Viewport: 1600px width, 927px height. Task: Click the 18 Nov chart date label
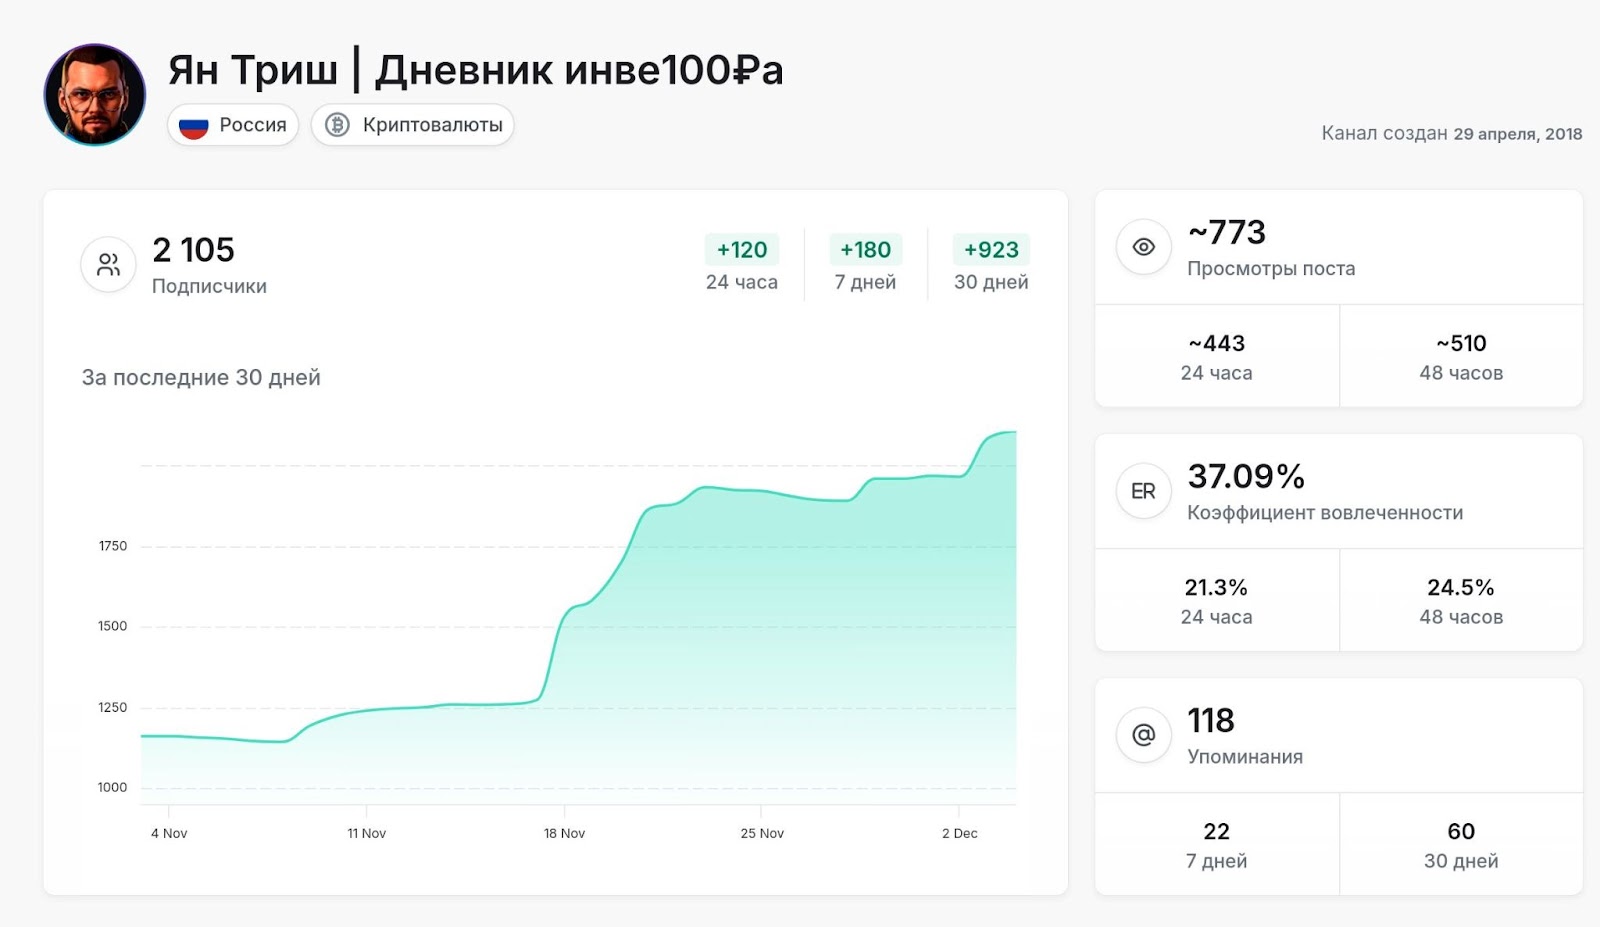click(x=564, y=833)
